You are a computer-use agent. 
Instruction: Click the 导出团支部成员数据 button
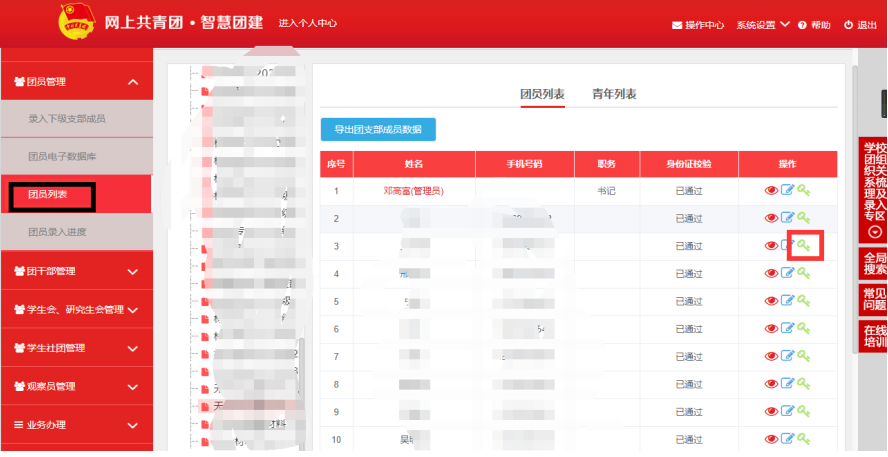tap(378, 129)
